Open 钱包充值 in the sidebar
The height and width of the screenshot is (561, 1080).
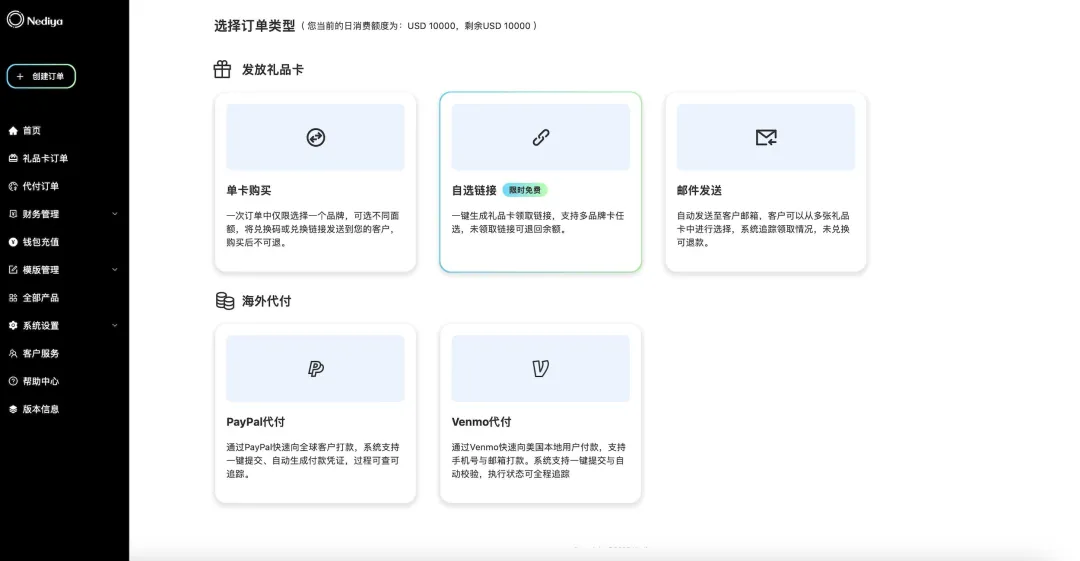point(41,242)
